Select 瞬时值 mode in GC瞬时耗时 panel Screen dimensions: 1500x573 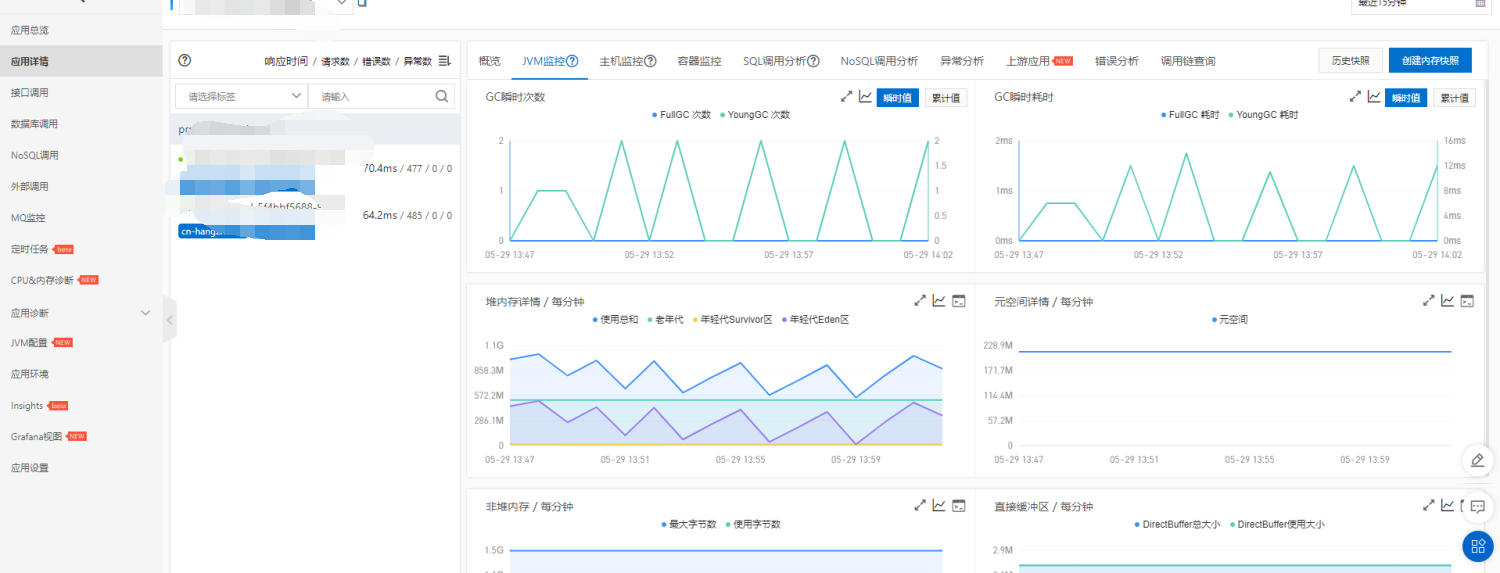click(x=1406, y=98)
